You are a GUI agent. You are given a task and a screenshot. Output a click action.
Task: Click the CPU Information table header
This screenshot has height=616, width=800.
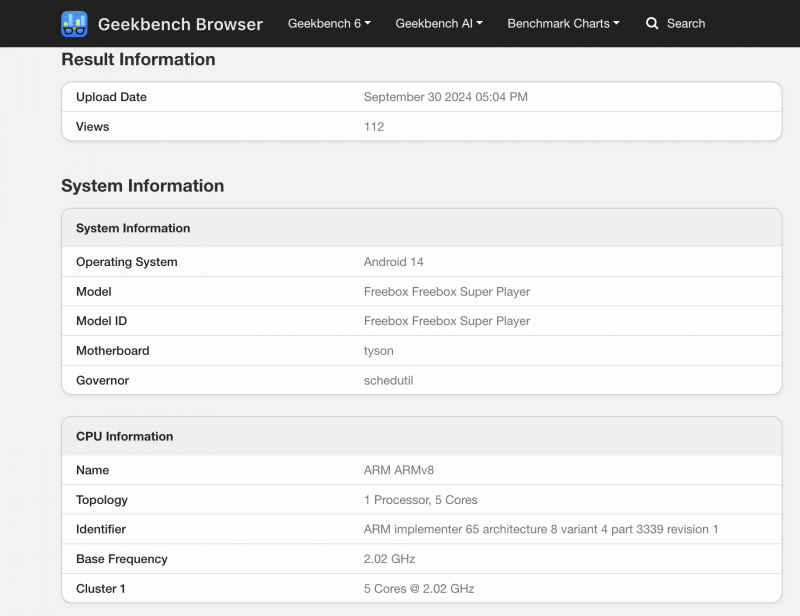click(x=124, y=436)
